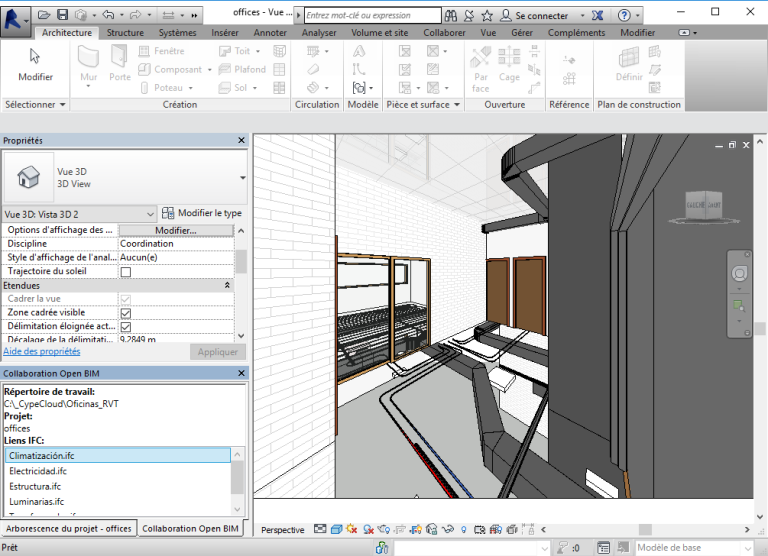
Task: Open the Vue 3D type selector dropdown
Action: [242, 178]
